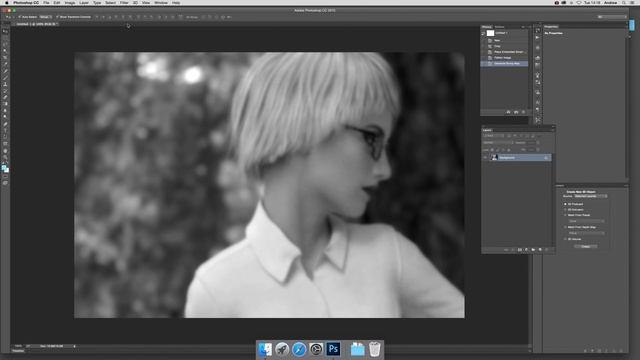Image resolution: width=640 pixels, height=360 pixels.
Task: Open the Filter menu
Action: (x=124, y=2)
